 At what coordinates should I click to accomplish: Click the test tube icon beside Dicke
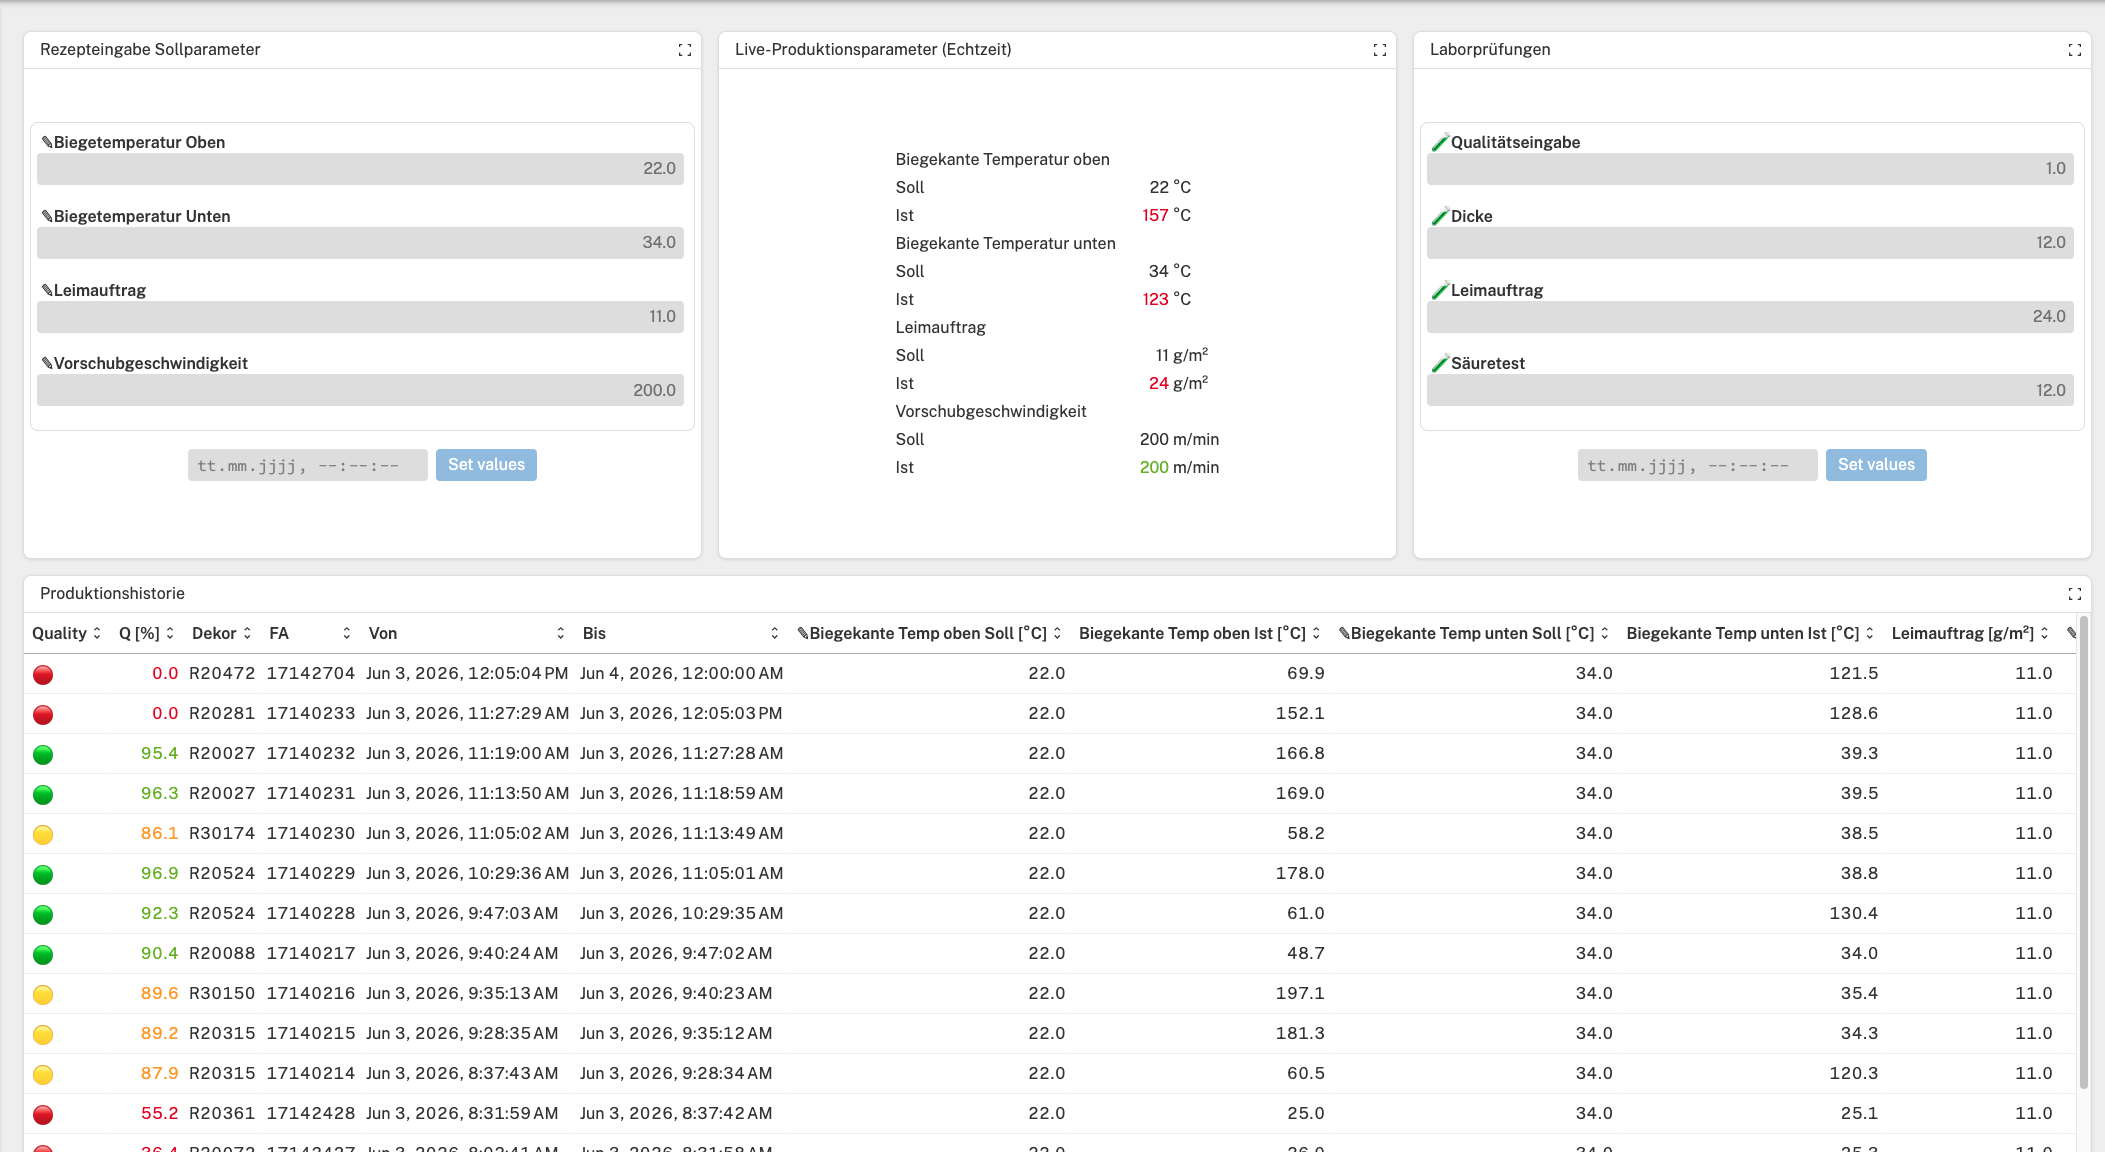(x=1440, y=217)
